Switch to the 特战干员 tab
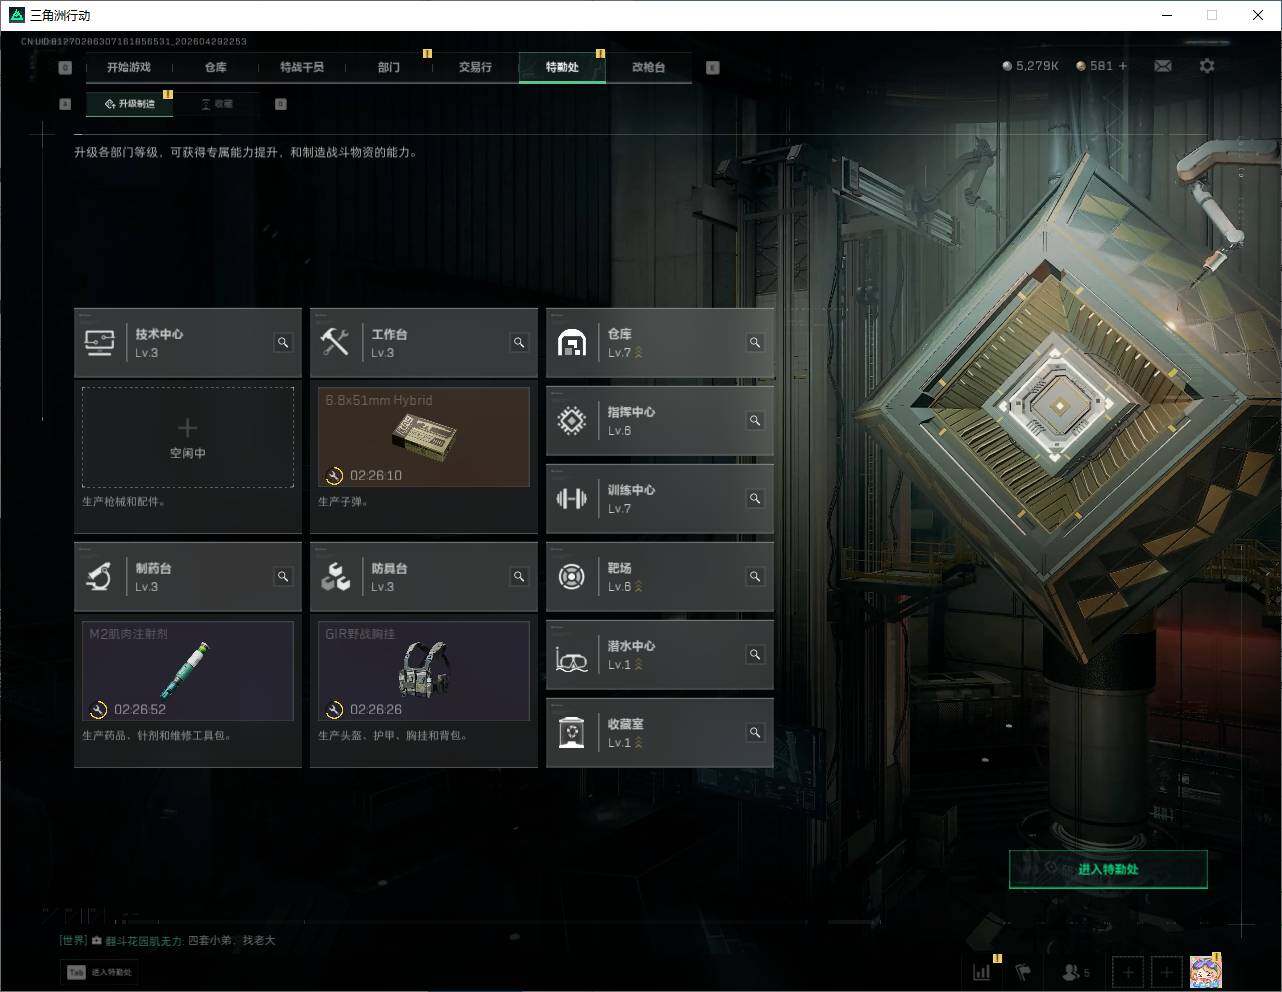The width and height of the screenshot is (1282, 992). tap(302, 67)
